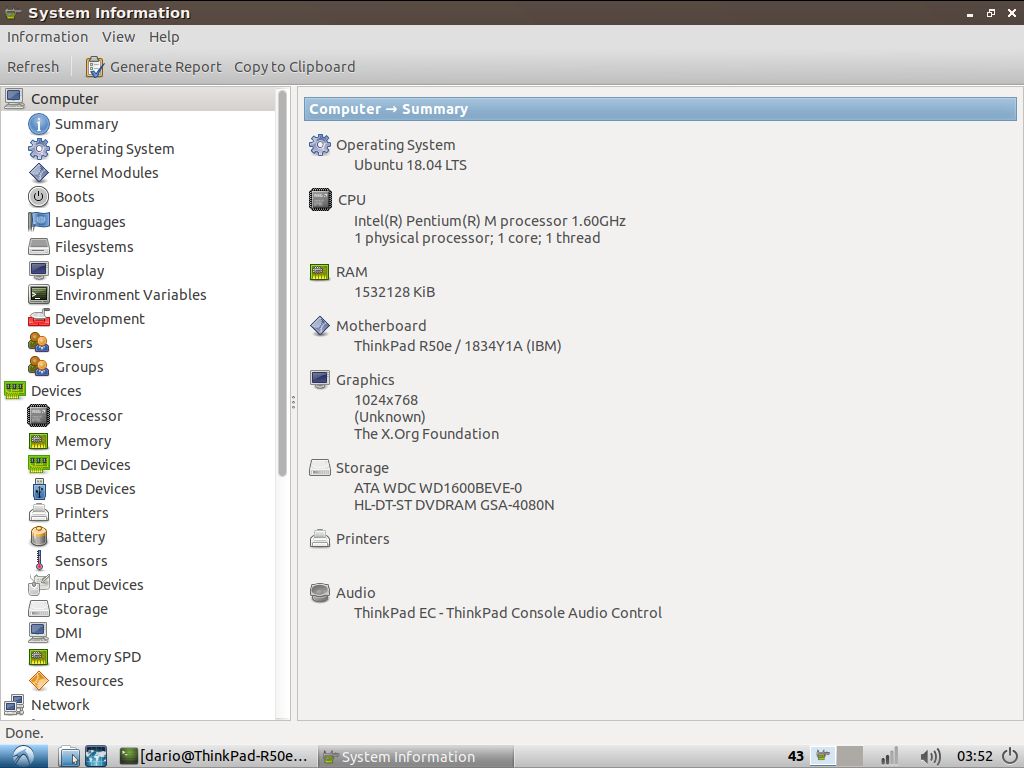Click 'Intel(R) Pentium(R) M processor 1.60GHz' text
The height and width of the screenshot is (768, 1024).
490,221
